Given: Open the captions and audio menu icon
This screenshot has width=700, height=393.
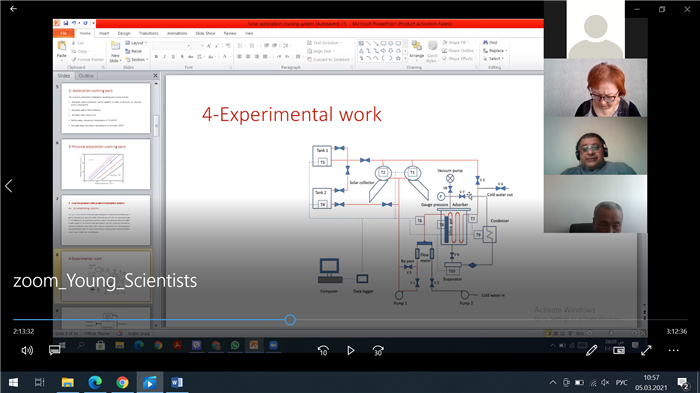Looking at the screenshot, I should (55, 351).
